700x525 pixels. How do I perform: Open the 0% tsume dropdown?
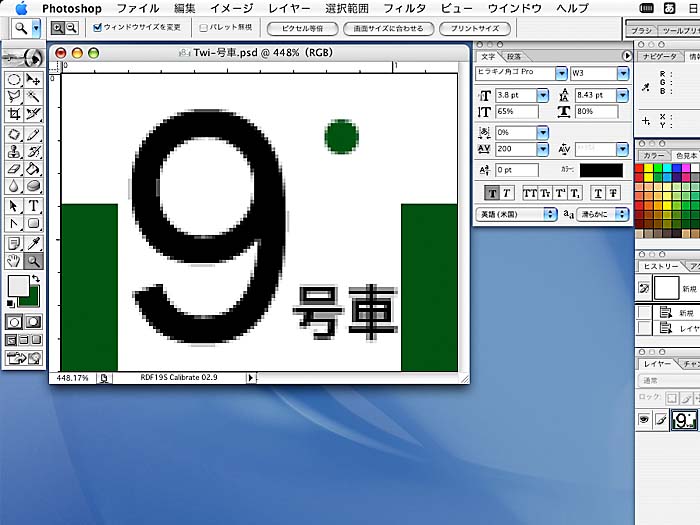[542, 133]
